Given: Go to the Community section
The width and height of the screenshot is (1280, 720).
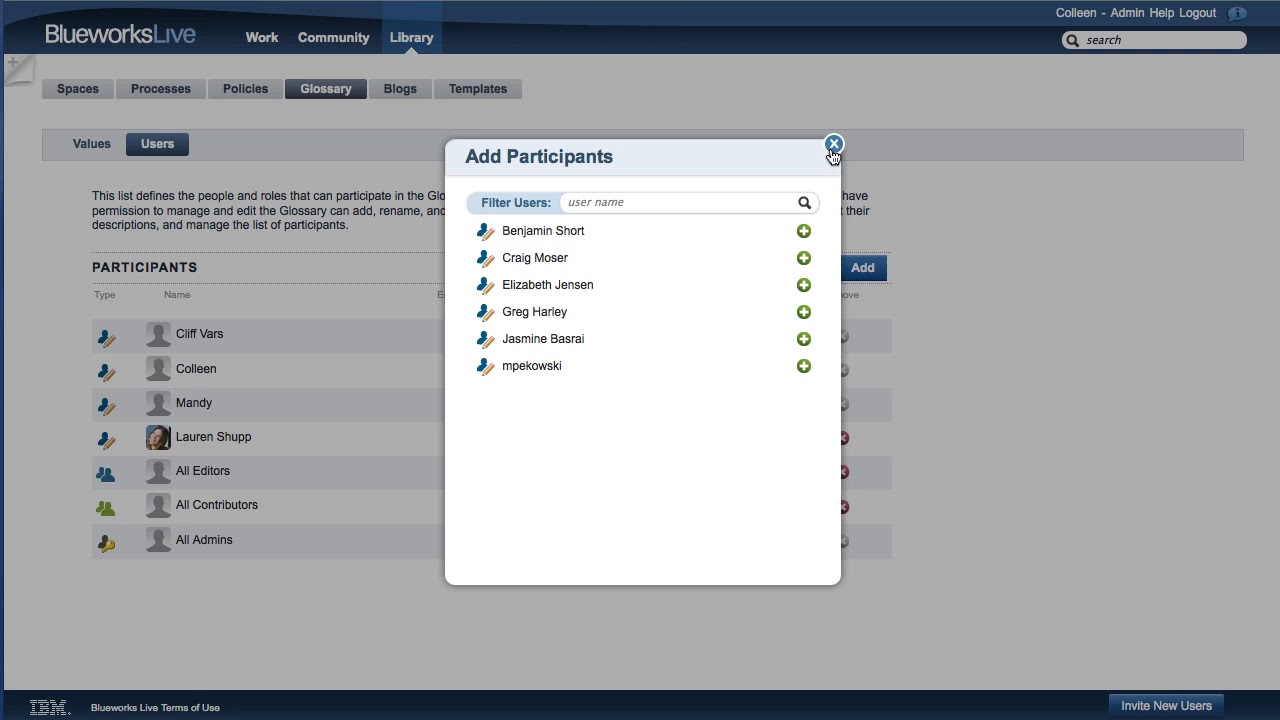Looking at the screenshot, I should pyautogui.click(x=333, y=37).
